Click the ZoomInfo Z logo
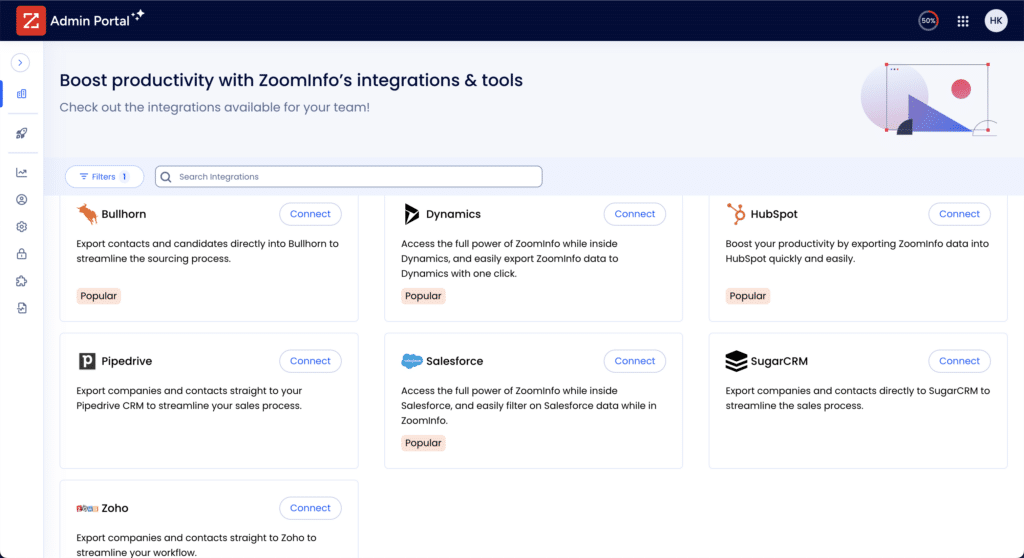Screen dimensions: 1024x558 [31, 20]
